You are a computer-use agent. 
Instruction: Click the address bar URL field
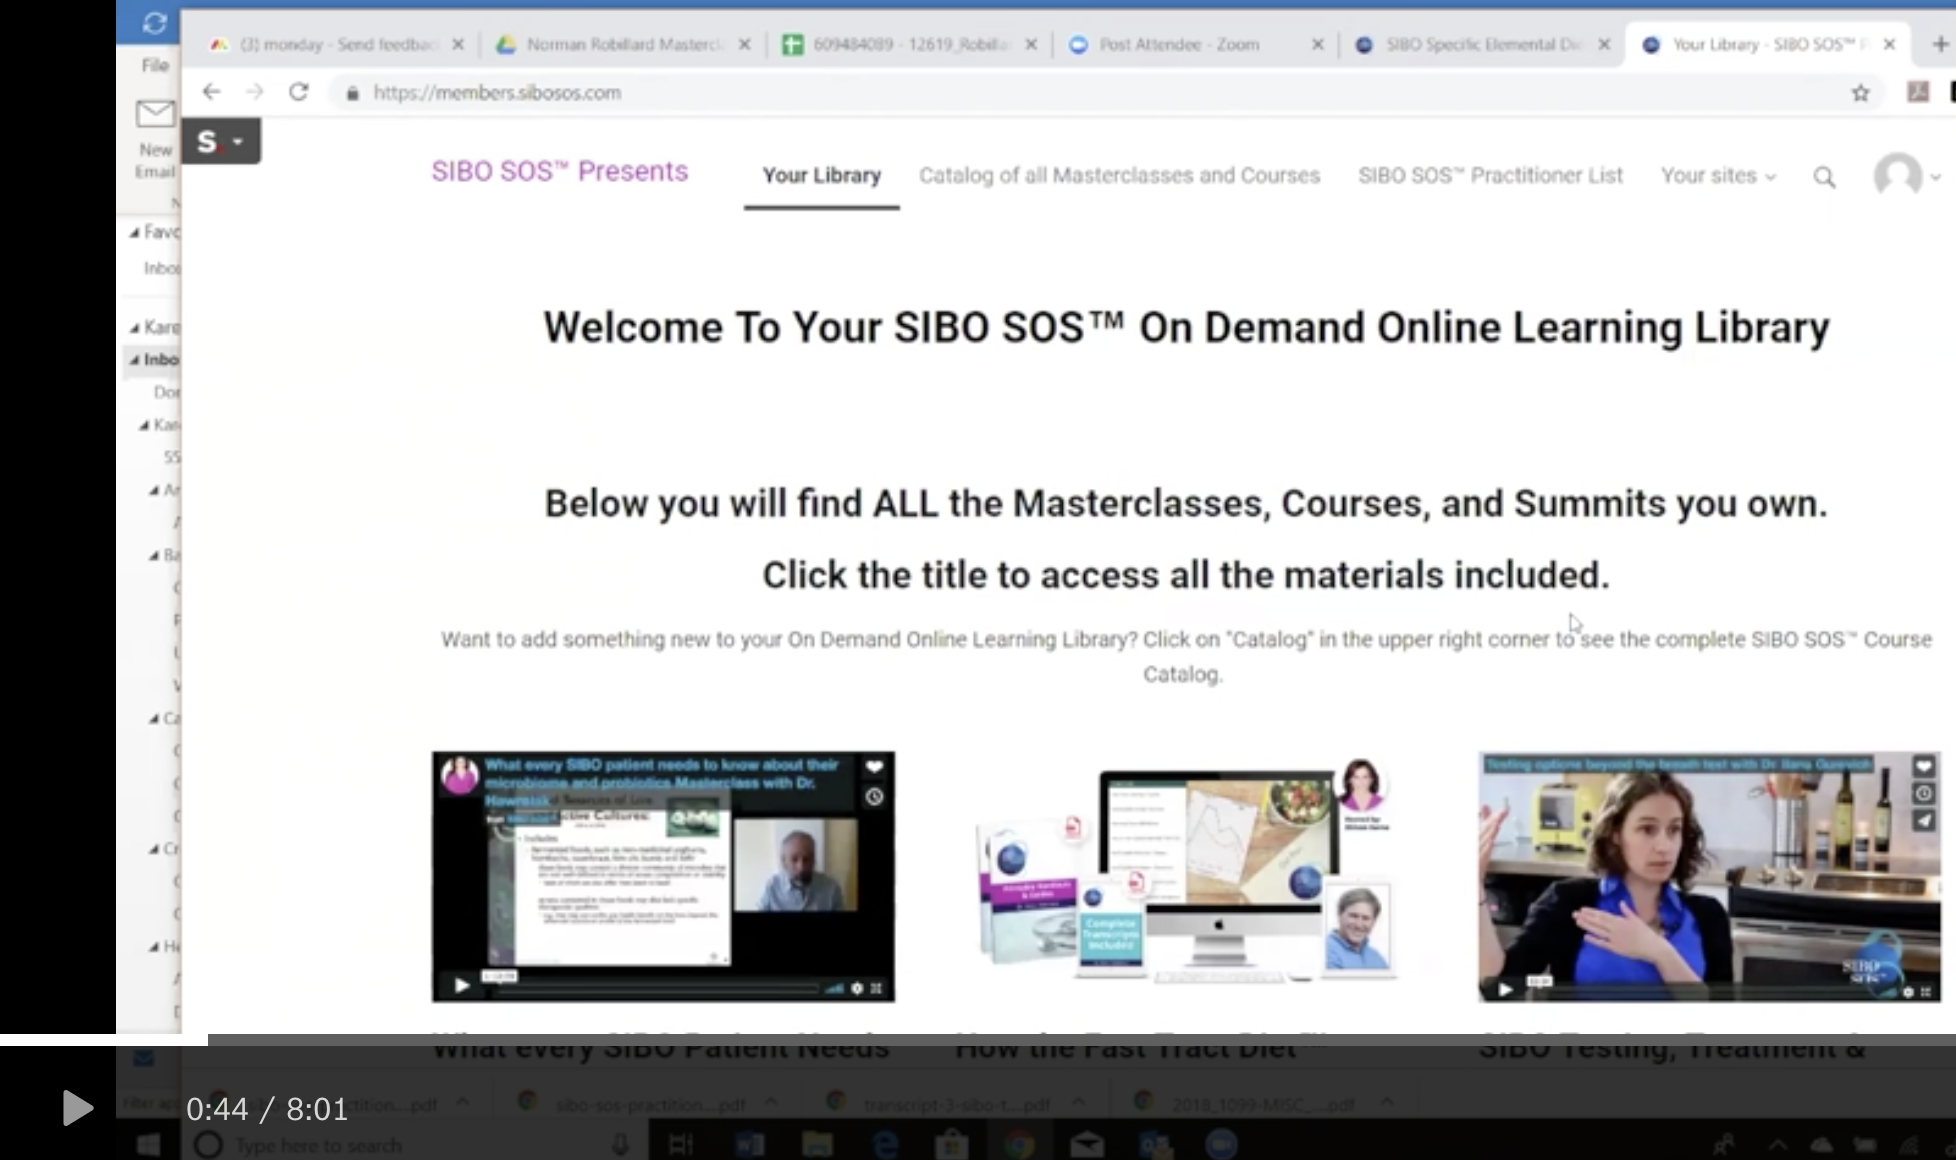[x=1080, y=93]
